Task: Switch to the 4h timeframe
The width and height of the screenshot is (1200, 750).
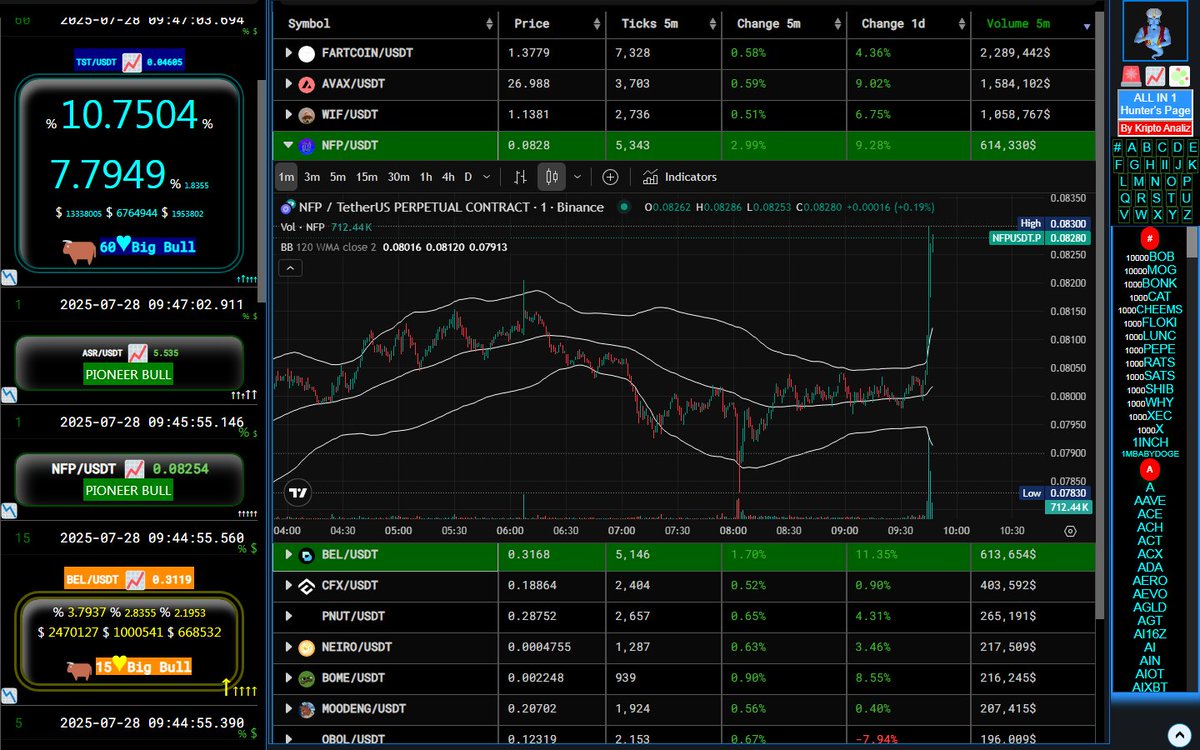Action: (x=448, y=177)
